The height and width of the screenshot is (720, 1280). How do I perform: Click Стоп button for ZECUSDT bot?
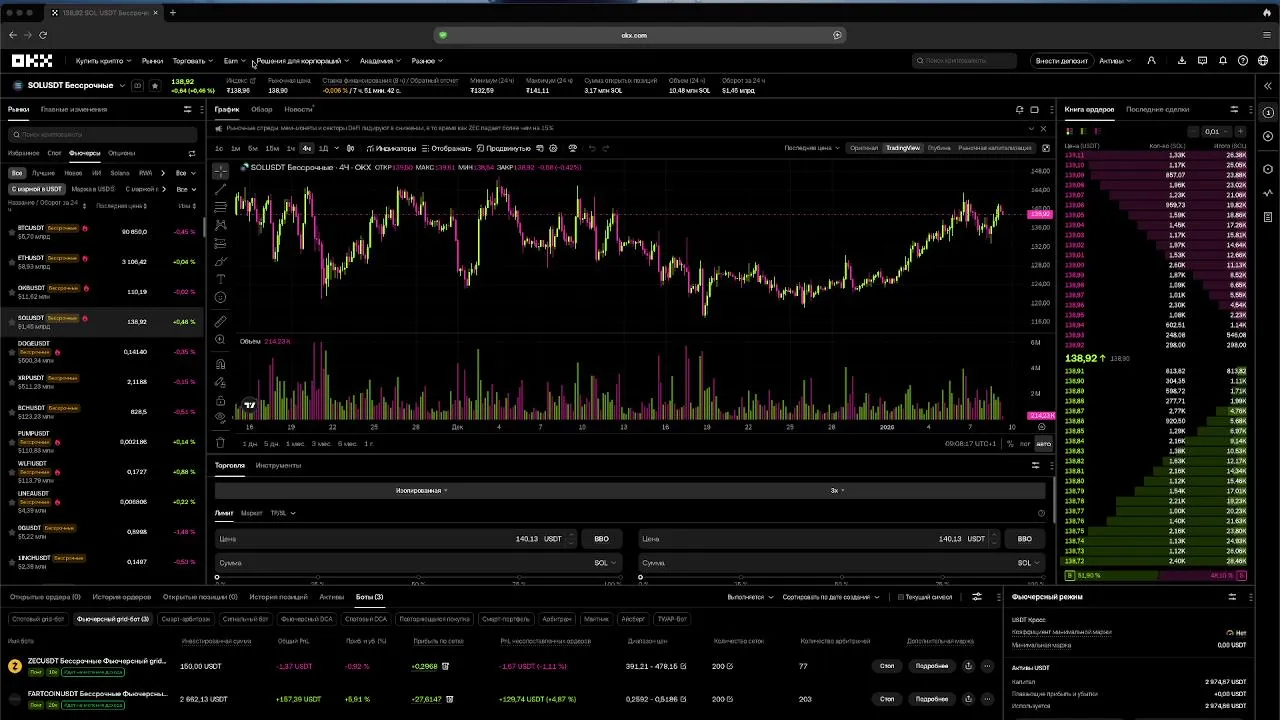(x=887, y=666)
